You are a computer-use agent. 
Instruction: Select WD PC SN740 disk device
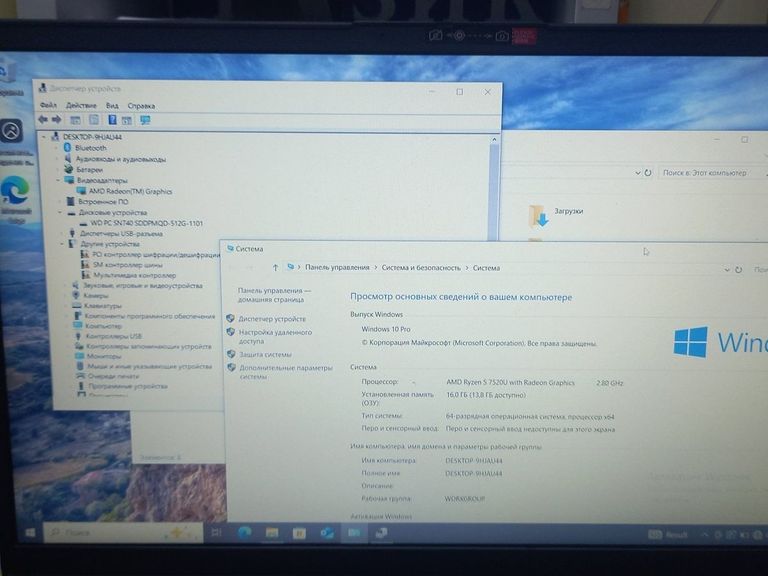pos(146,223)
